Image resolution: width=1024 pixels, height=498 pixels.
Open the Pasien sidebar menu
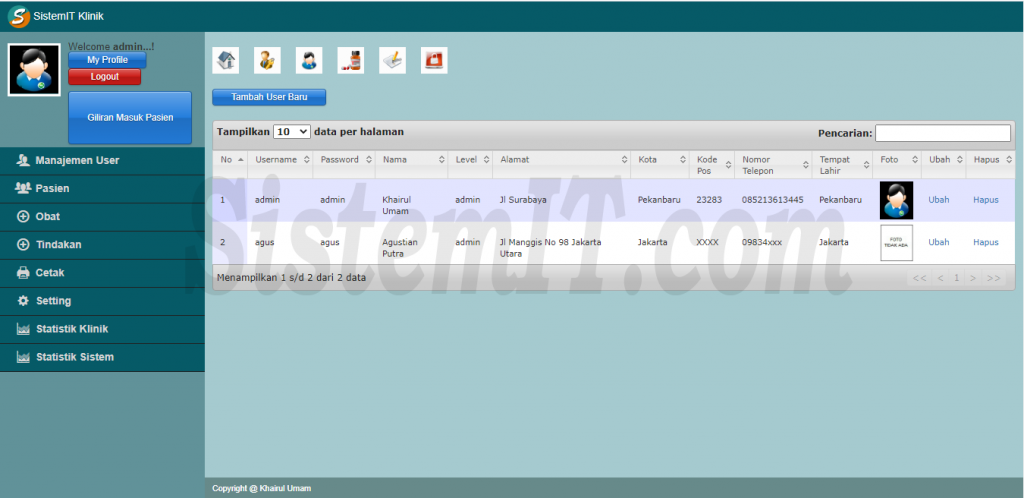point(103,189)
